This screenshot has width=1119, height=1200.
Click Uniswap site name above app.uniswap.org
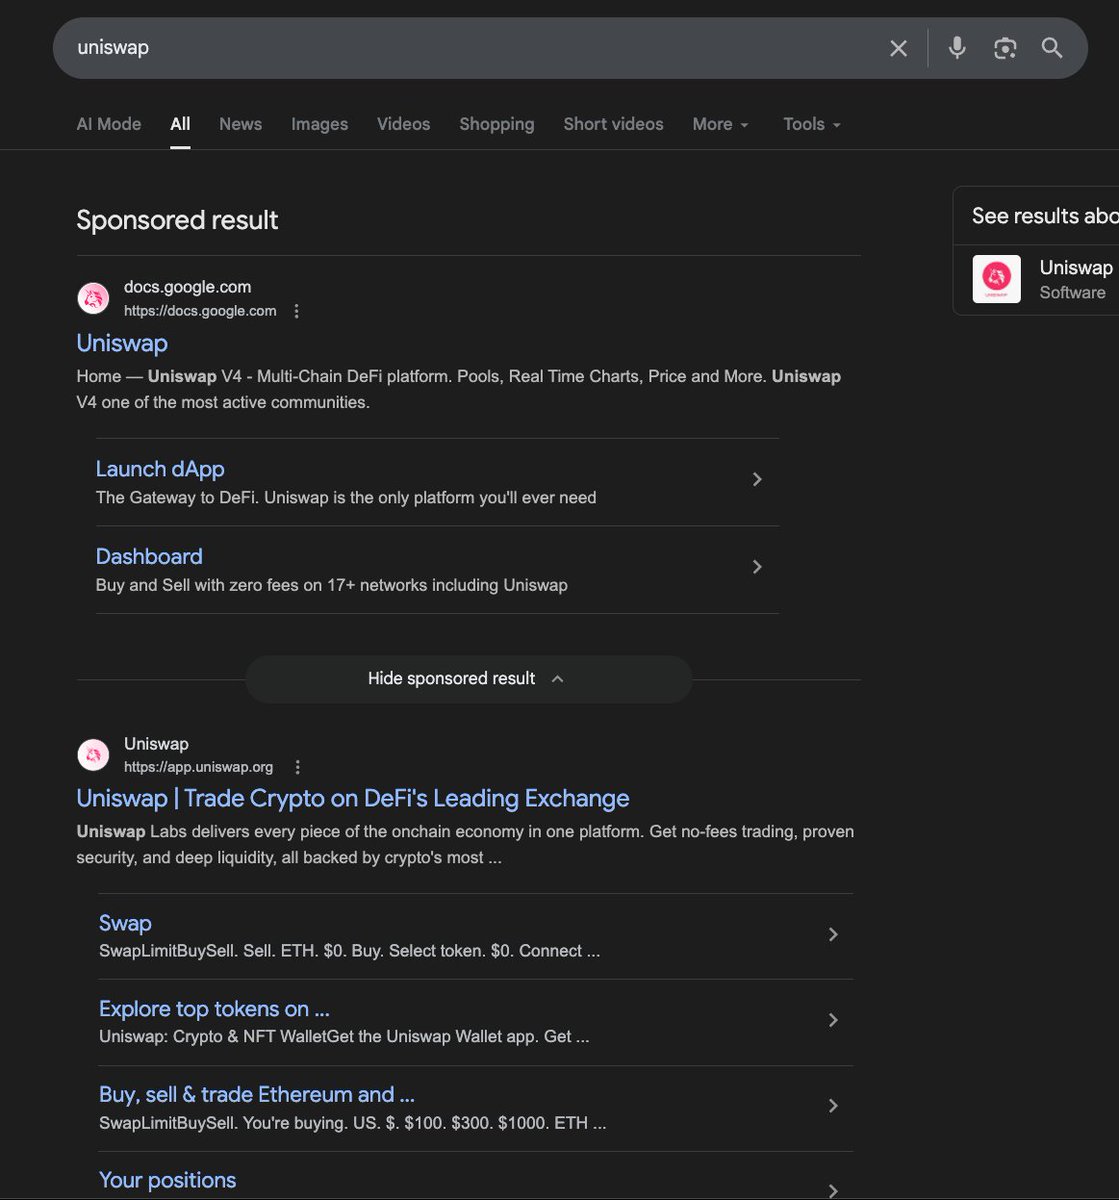(x=156, y=744)
